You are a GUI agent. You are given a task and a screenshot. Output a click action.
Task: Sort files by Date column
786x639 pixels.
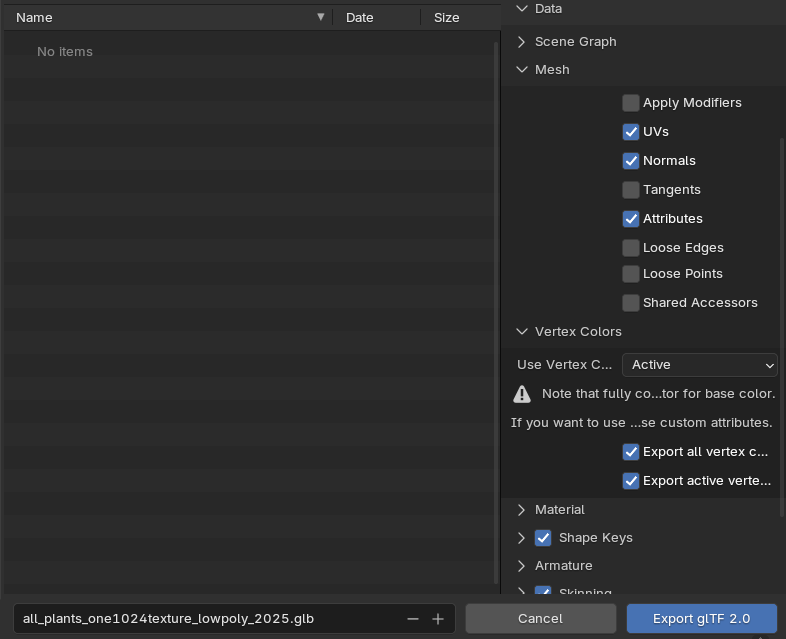[376, 18]
